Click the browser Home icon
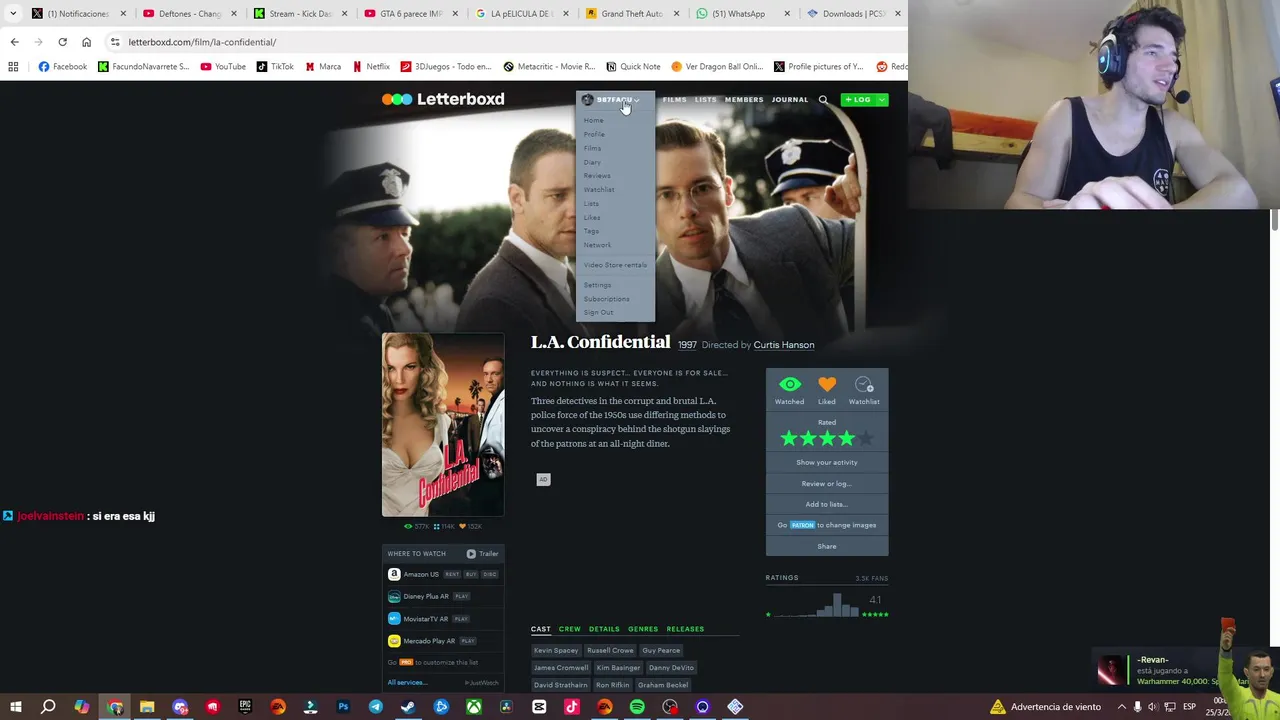This screenshot has height=720, width=1280. 86,42
